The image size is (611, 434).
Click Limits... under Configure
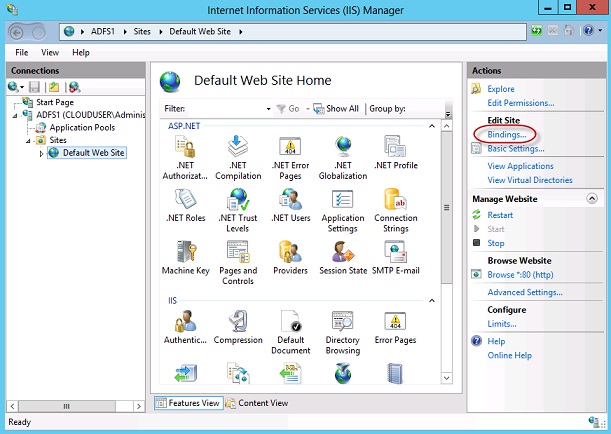coord(502,324)
